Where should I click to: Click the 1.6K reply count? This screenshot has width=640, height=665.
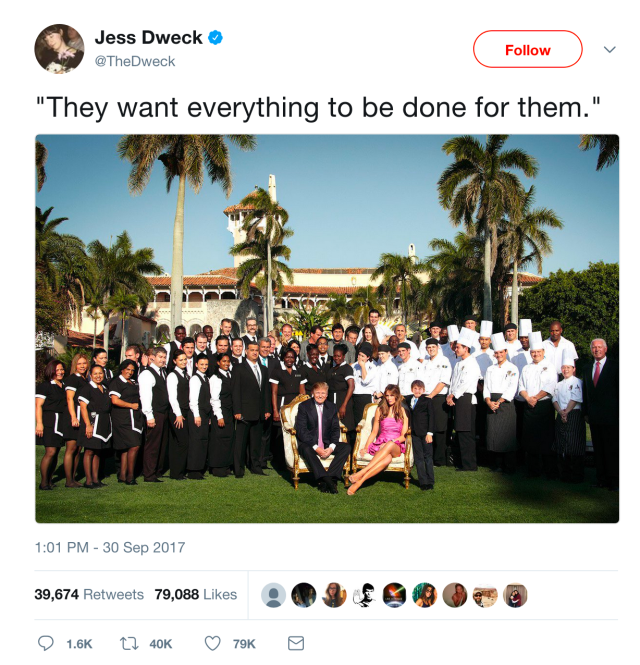click(x=79, y=644)
